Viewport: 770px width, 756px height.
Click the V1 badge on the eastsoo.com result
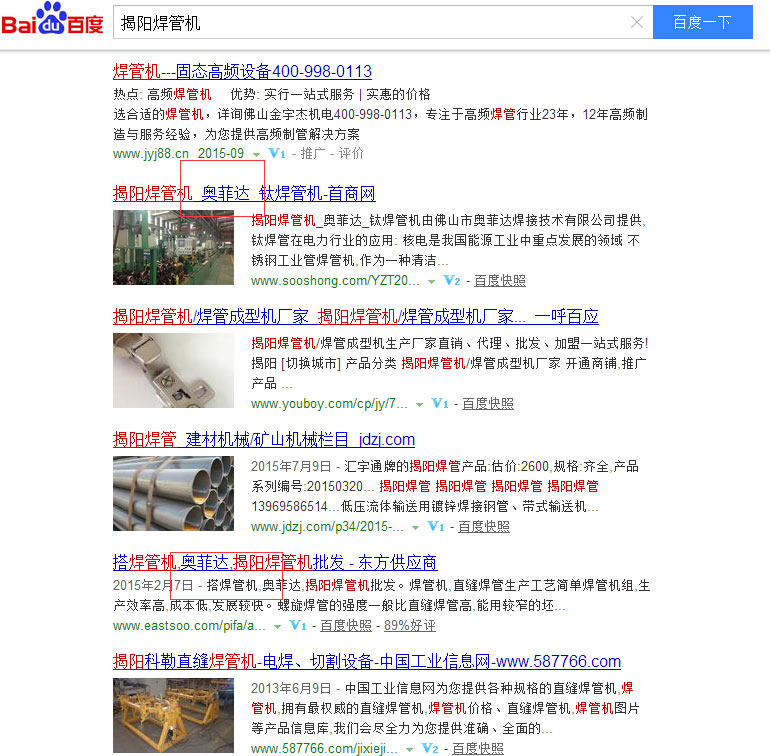[298, 625]
